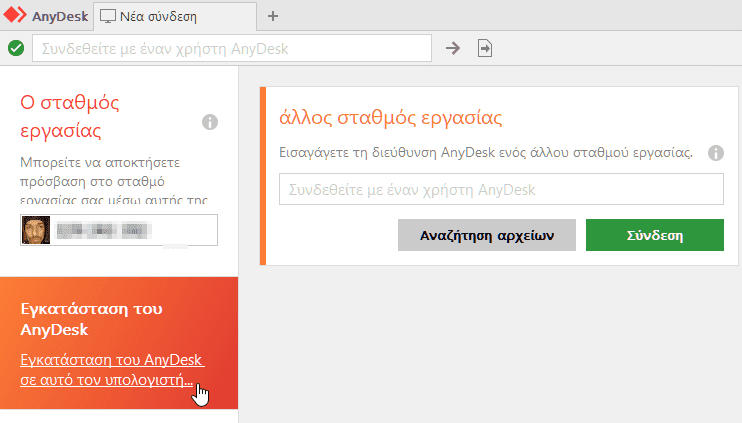
Task: Click the Μπορείτε να αποκτήσετε πρόσβαση paragraph
Action: [114, 181]
